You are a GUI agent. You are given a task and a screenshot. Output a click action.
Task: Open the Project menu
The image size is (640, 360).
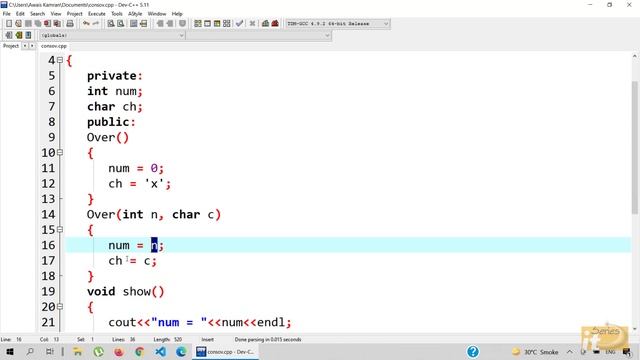tap(74, 14)
